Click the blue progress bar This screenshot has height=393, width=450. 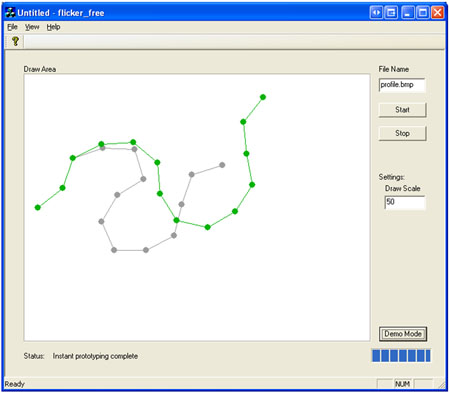(x=401, y=356)
